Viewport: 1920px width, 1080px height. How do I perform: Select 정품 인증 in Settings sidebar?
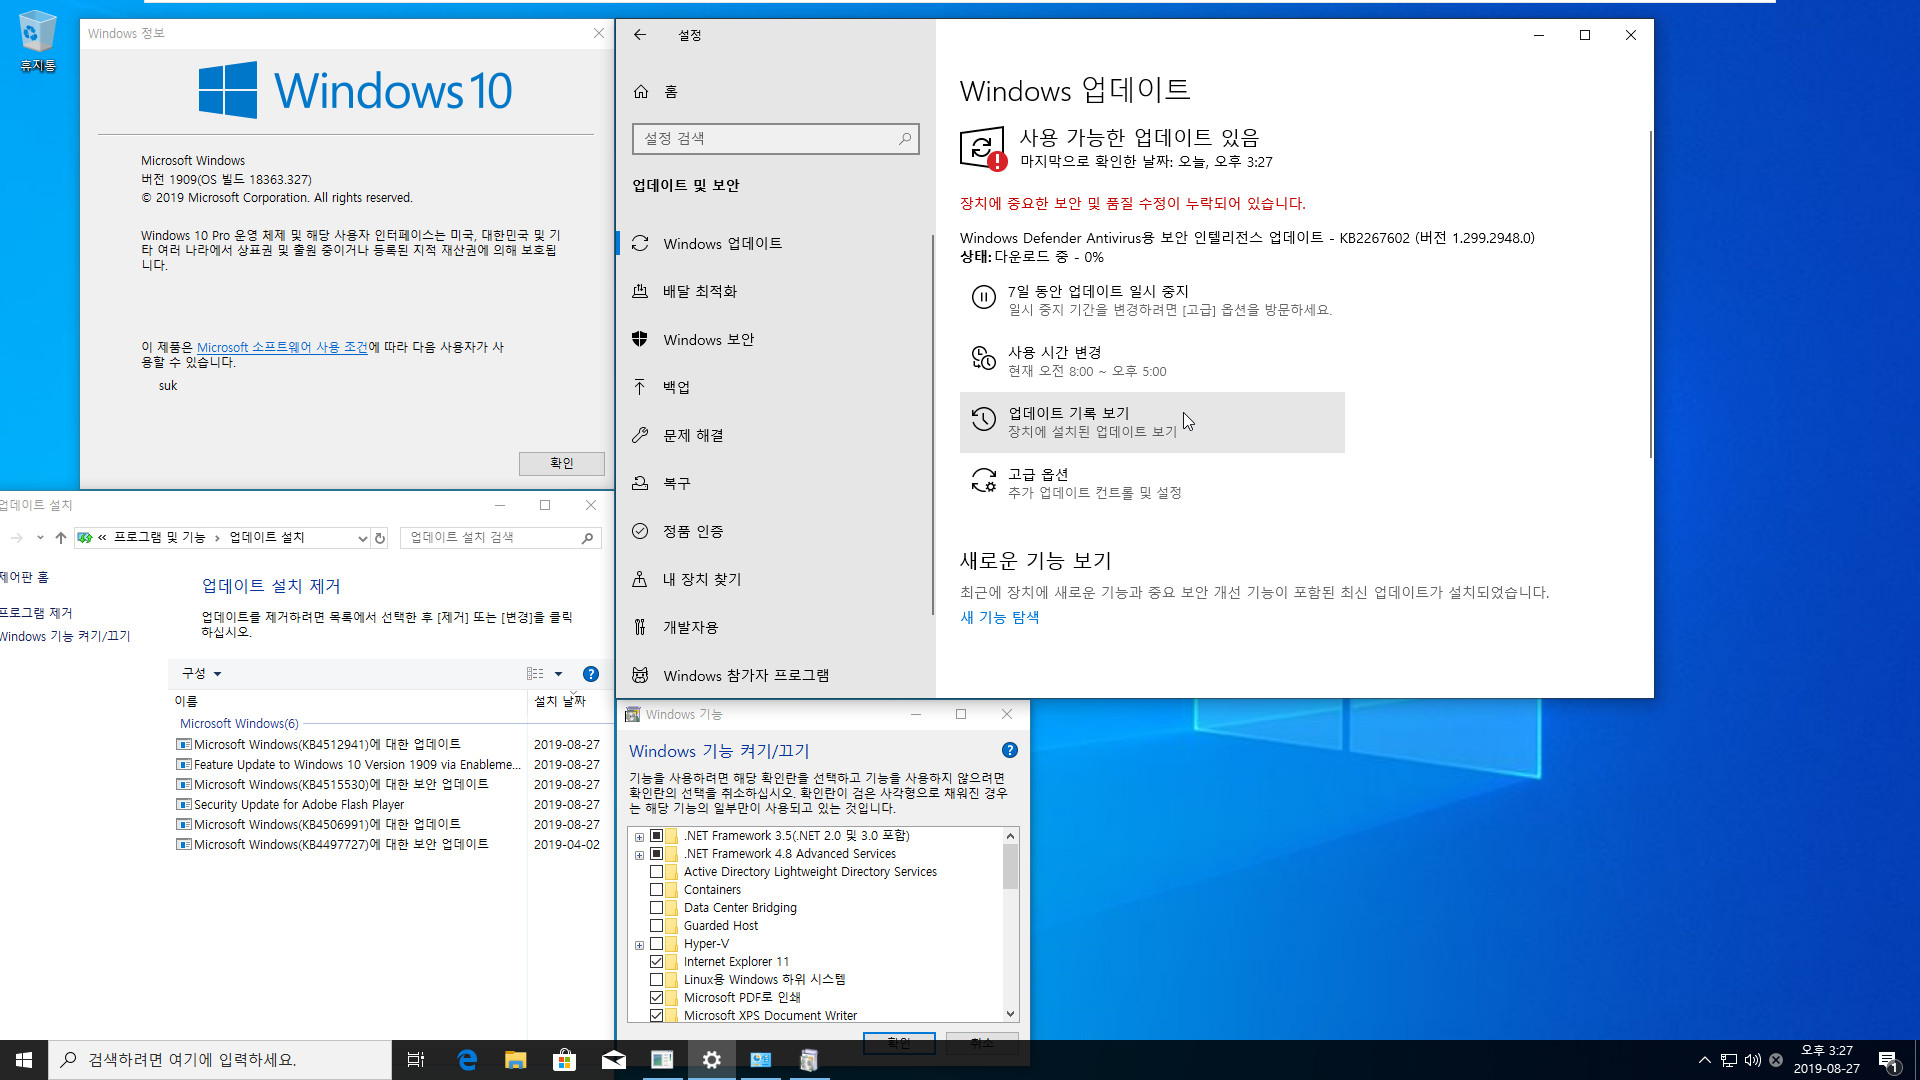coord(774,532)
